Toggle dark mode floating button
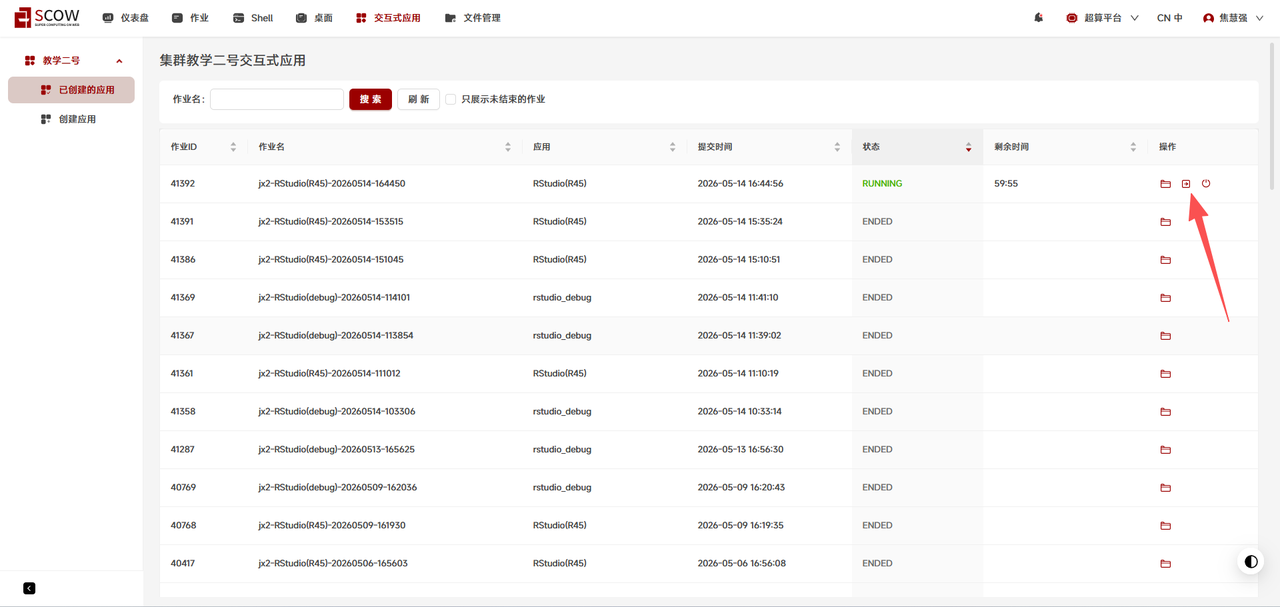 pos(1251,562)
